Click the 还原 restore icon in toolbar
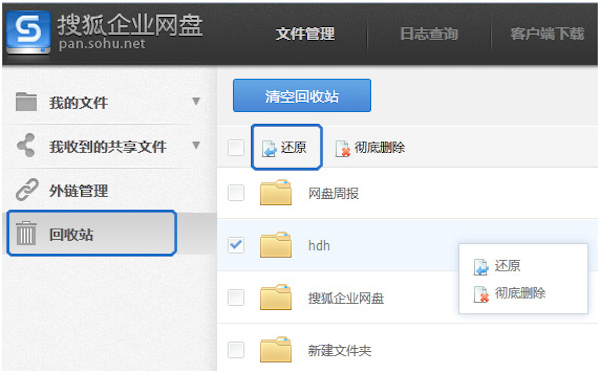Screen dimensions: 600x373 tap(269, 148)
